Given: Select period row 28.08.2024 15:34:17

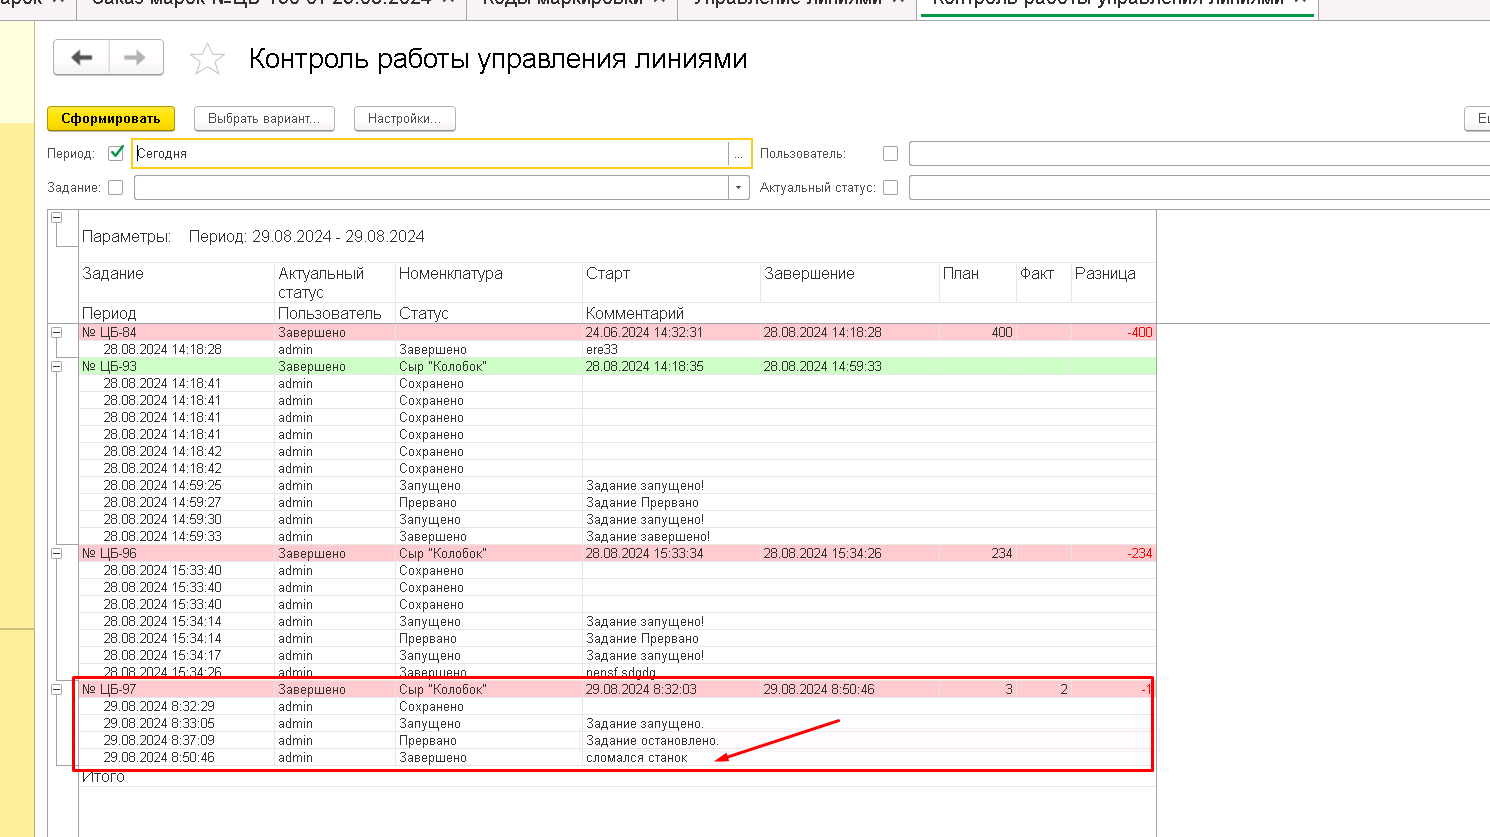Looking at the screenshot, I should click(163, 655).
